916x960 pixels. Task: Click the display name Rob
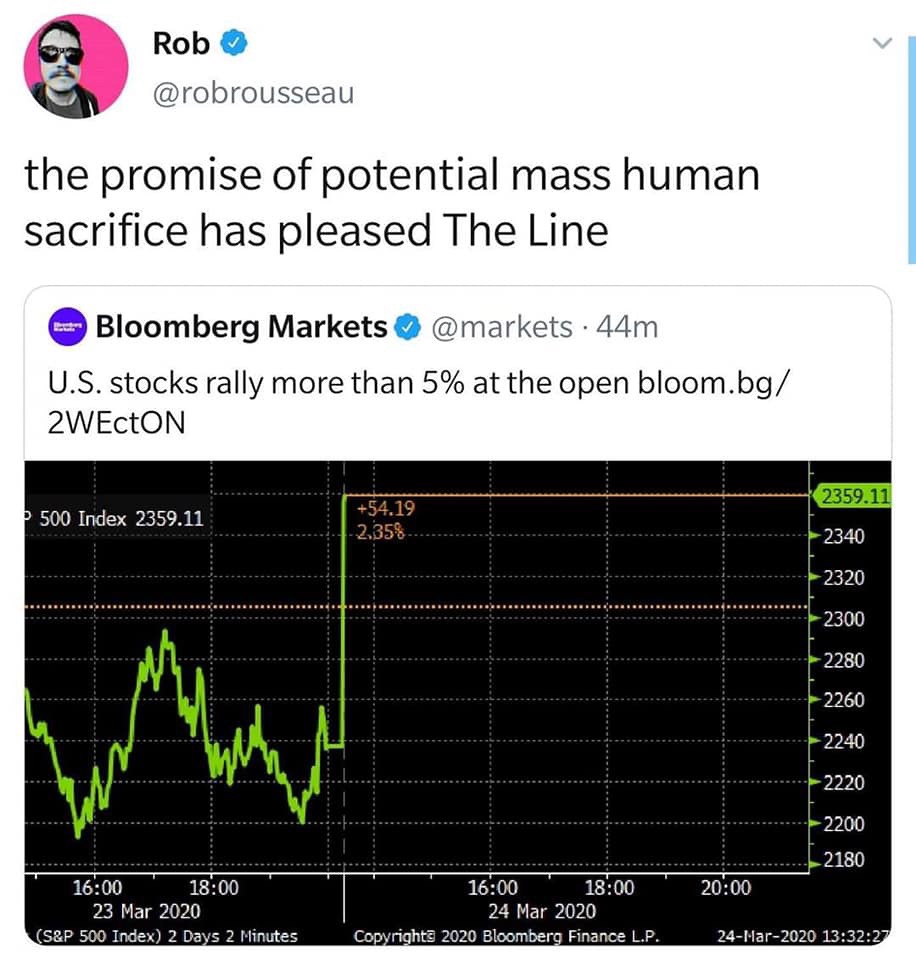[x=181, y=44]
